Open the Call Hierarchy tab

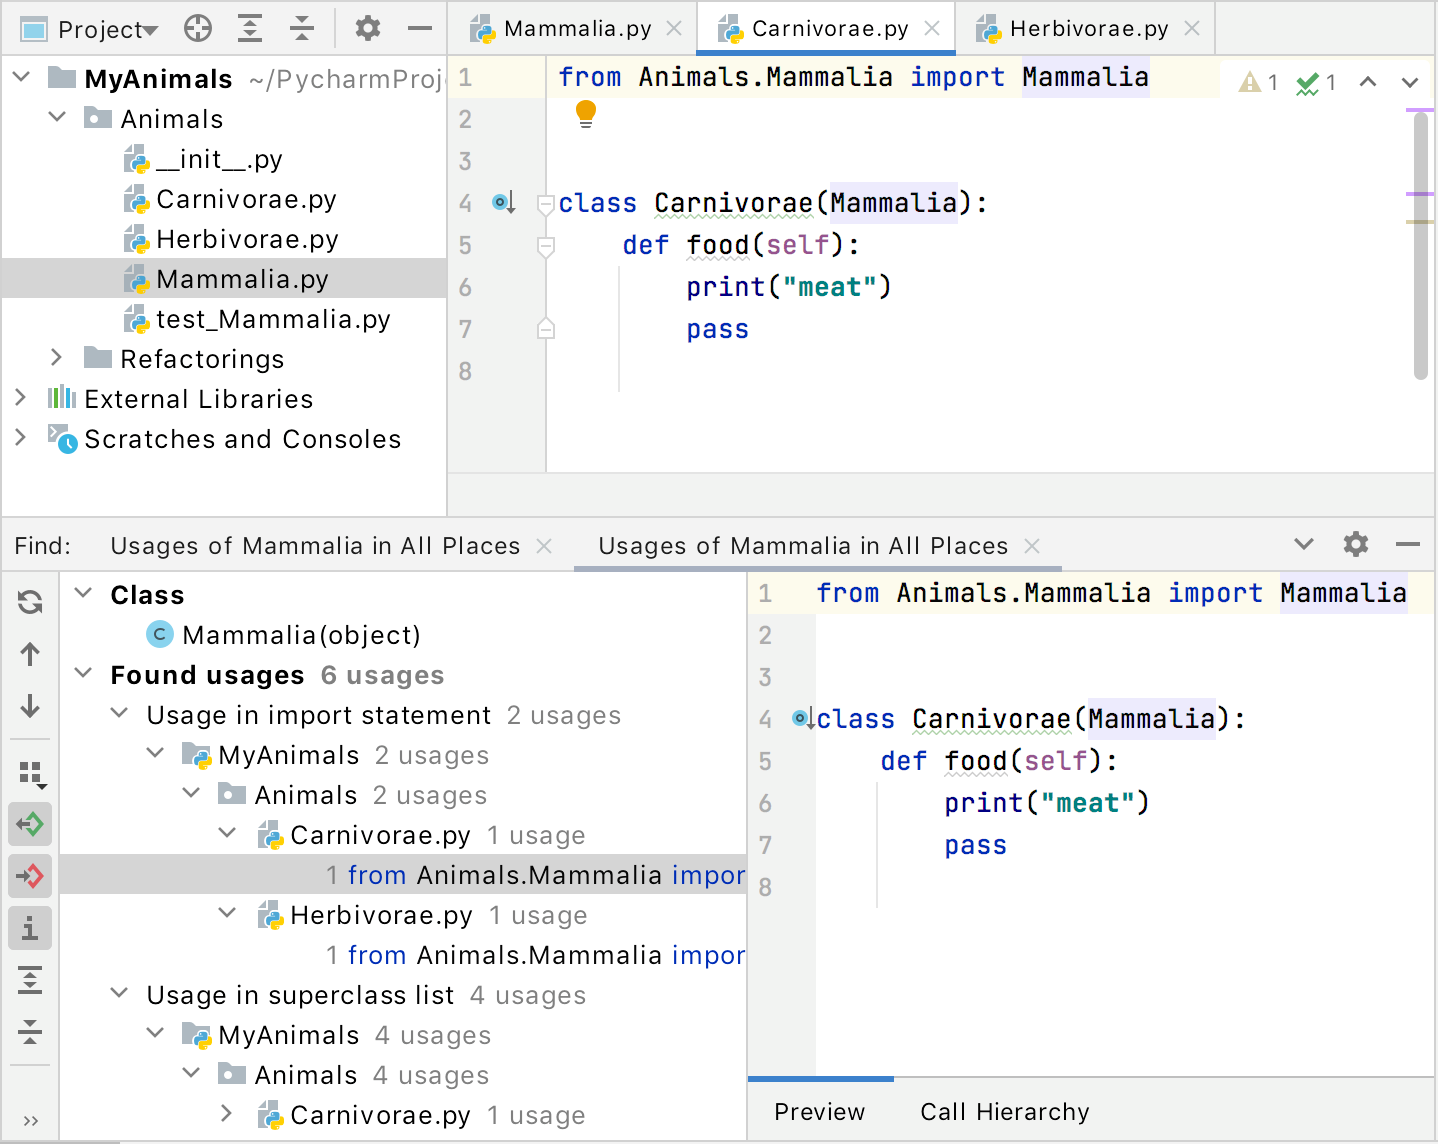[1003, 1111]
